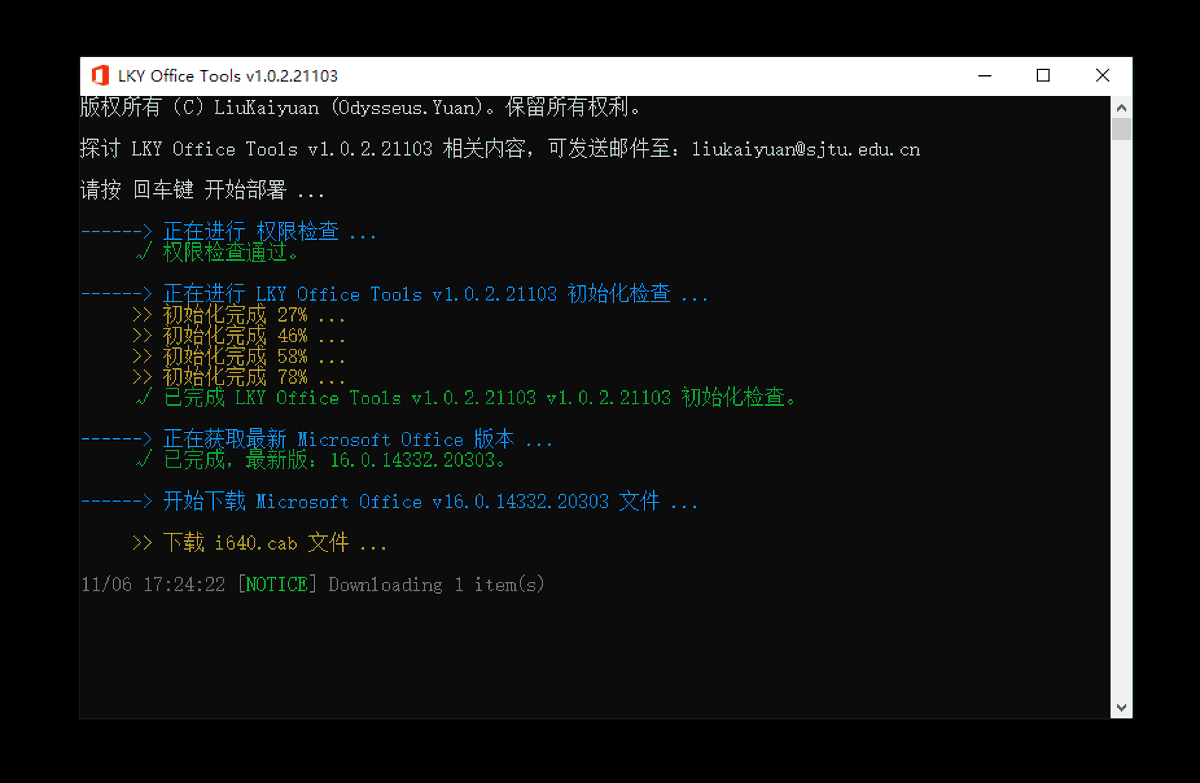
Task: Close the LKY Office Tools window
Action: (1102, 76)
